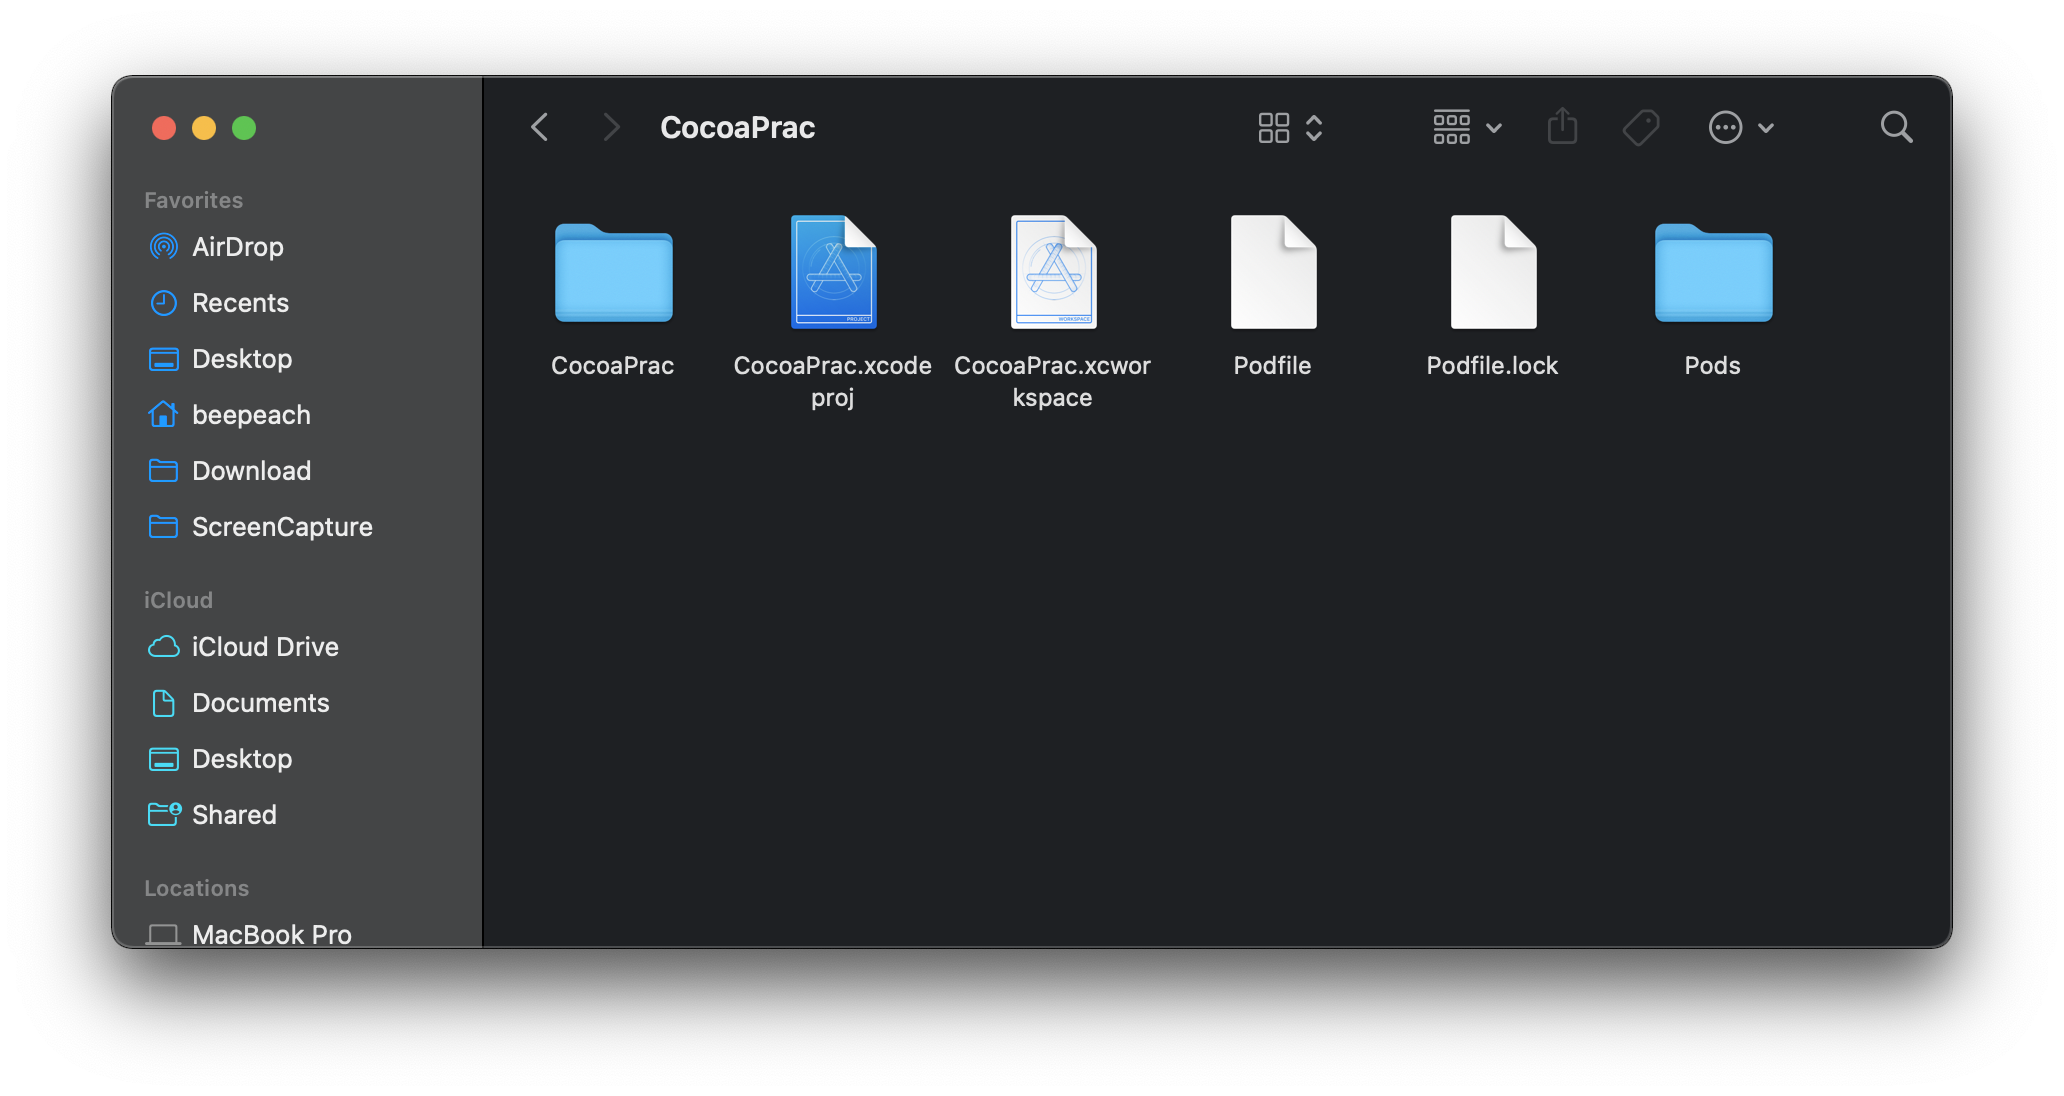The height and width of the screenshot is (1096, 2064).
Task: Select the Pods folder icon
Action: point(1713,272)
